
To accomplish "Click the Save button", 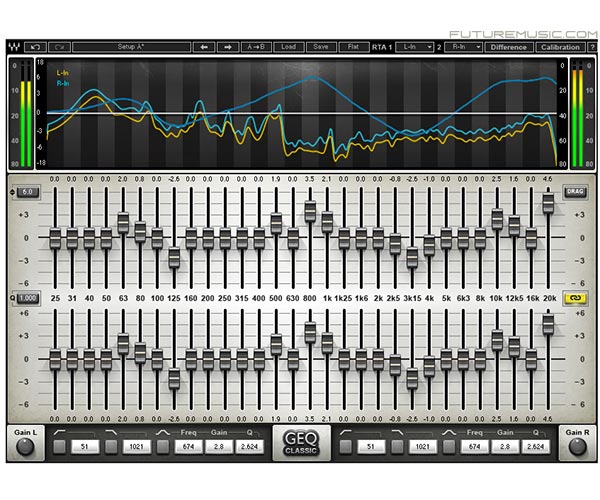I will [x=321, y=47].
